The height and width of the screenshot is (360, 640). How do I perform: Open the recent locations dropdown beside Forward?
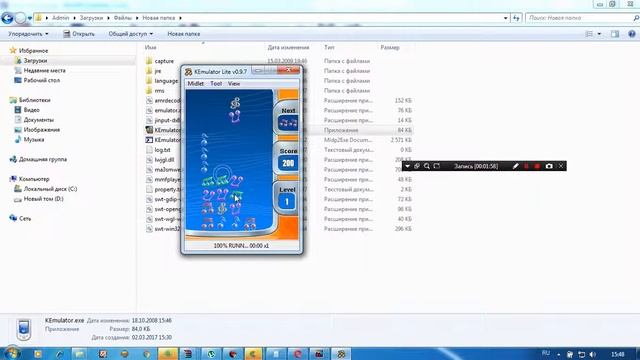[x=30, y=18]
